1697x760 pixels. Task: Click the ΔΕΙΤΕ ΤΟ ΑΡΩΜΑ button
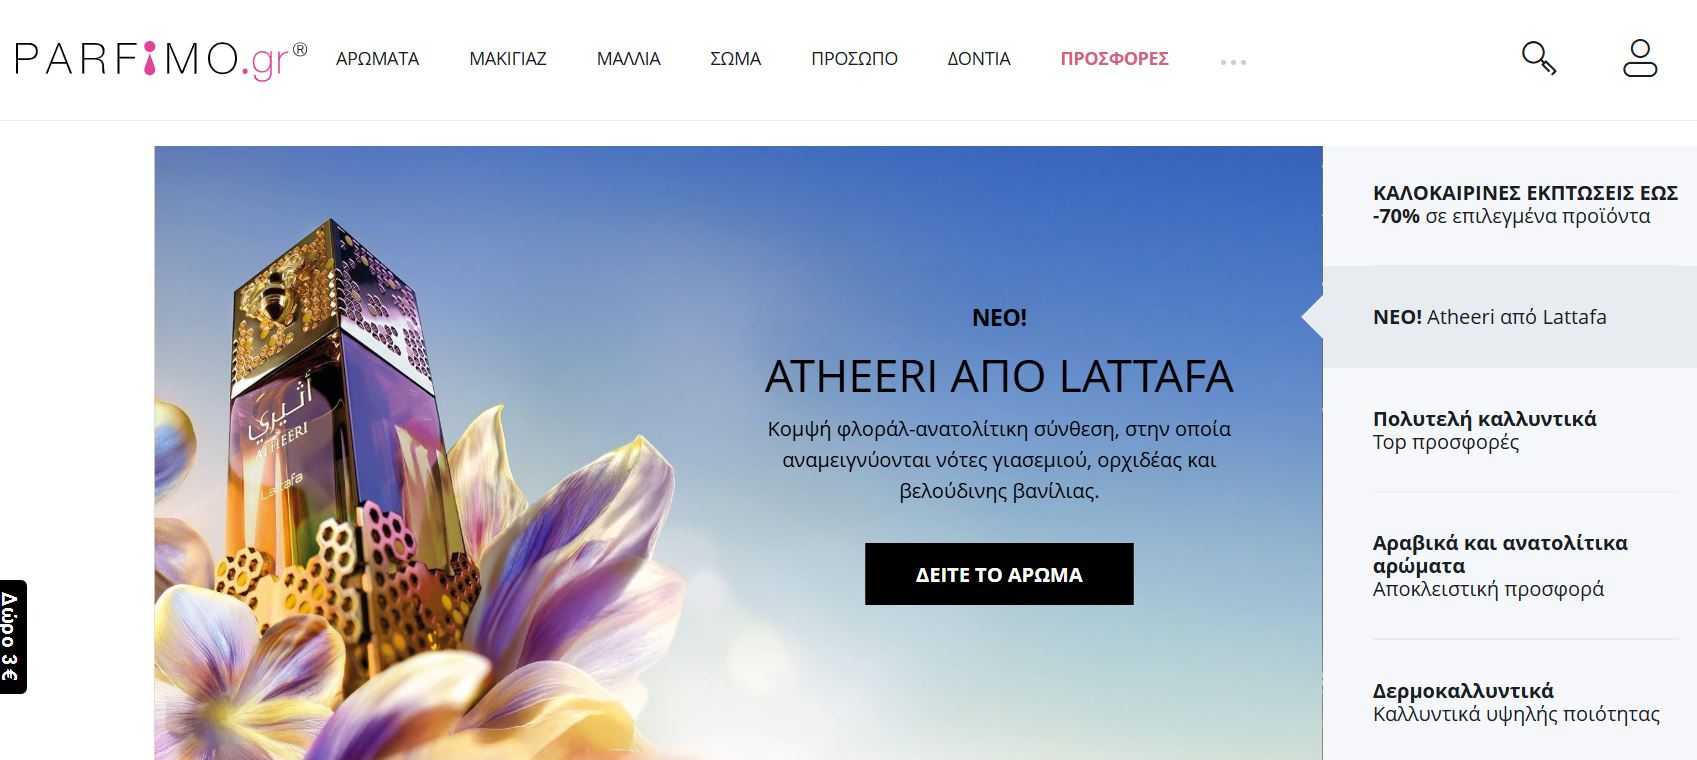[x=999, y=574]
